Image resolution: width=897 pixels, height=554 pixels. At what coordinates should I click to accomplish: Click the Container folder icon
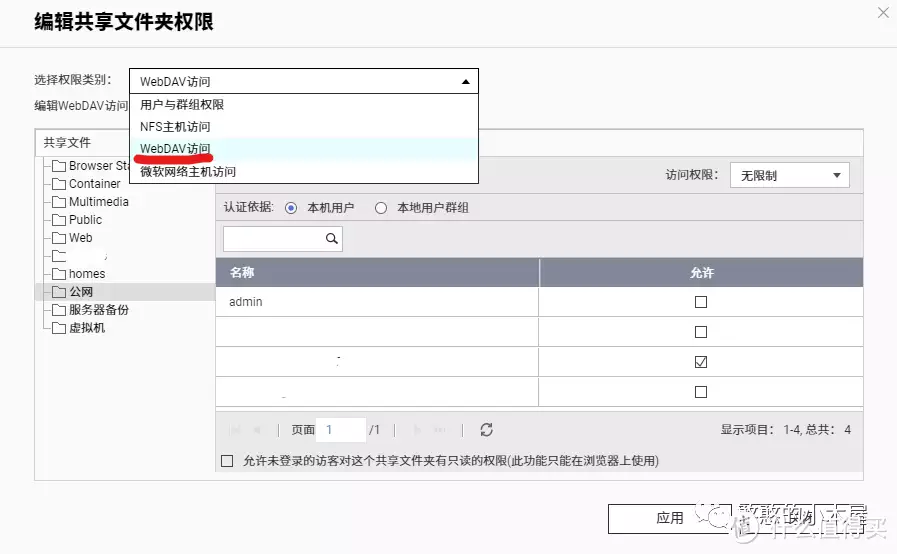[59, 184]
